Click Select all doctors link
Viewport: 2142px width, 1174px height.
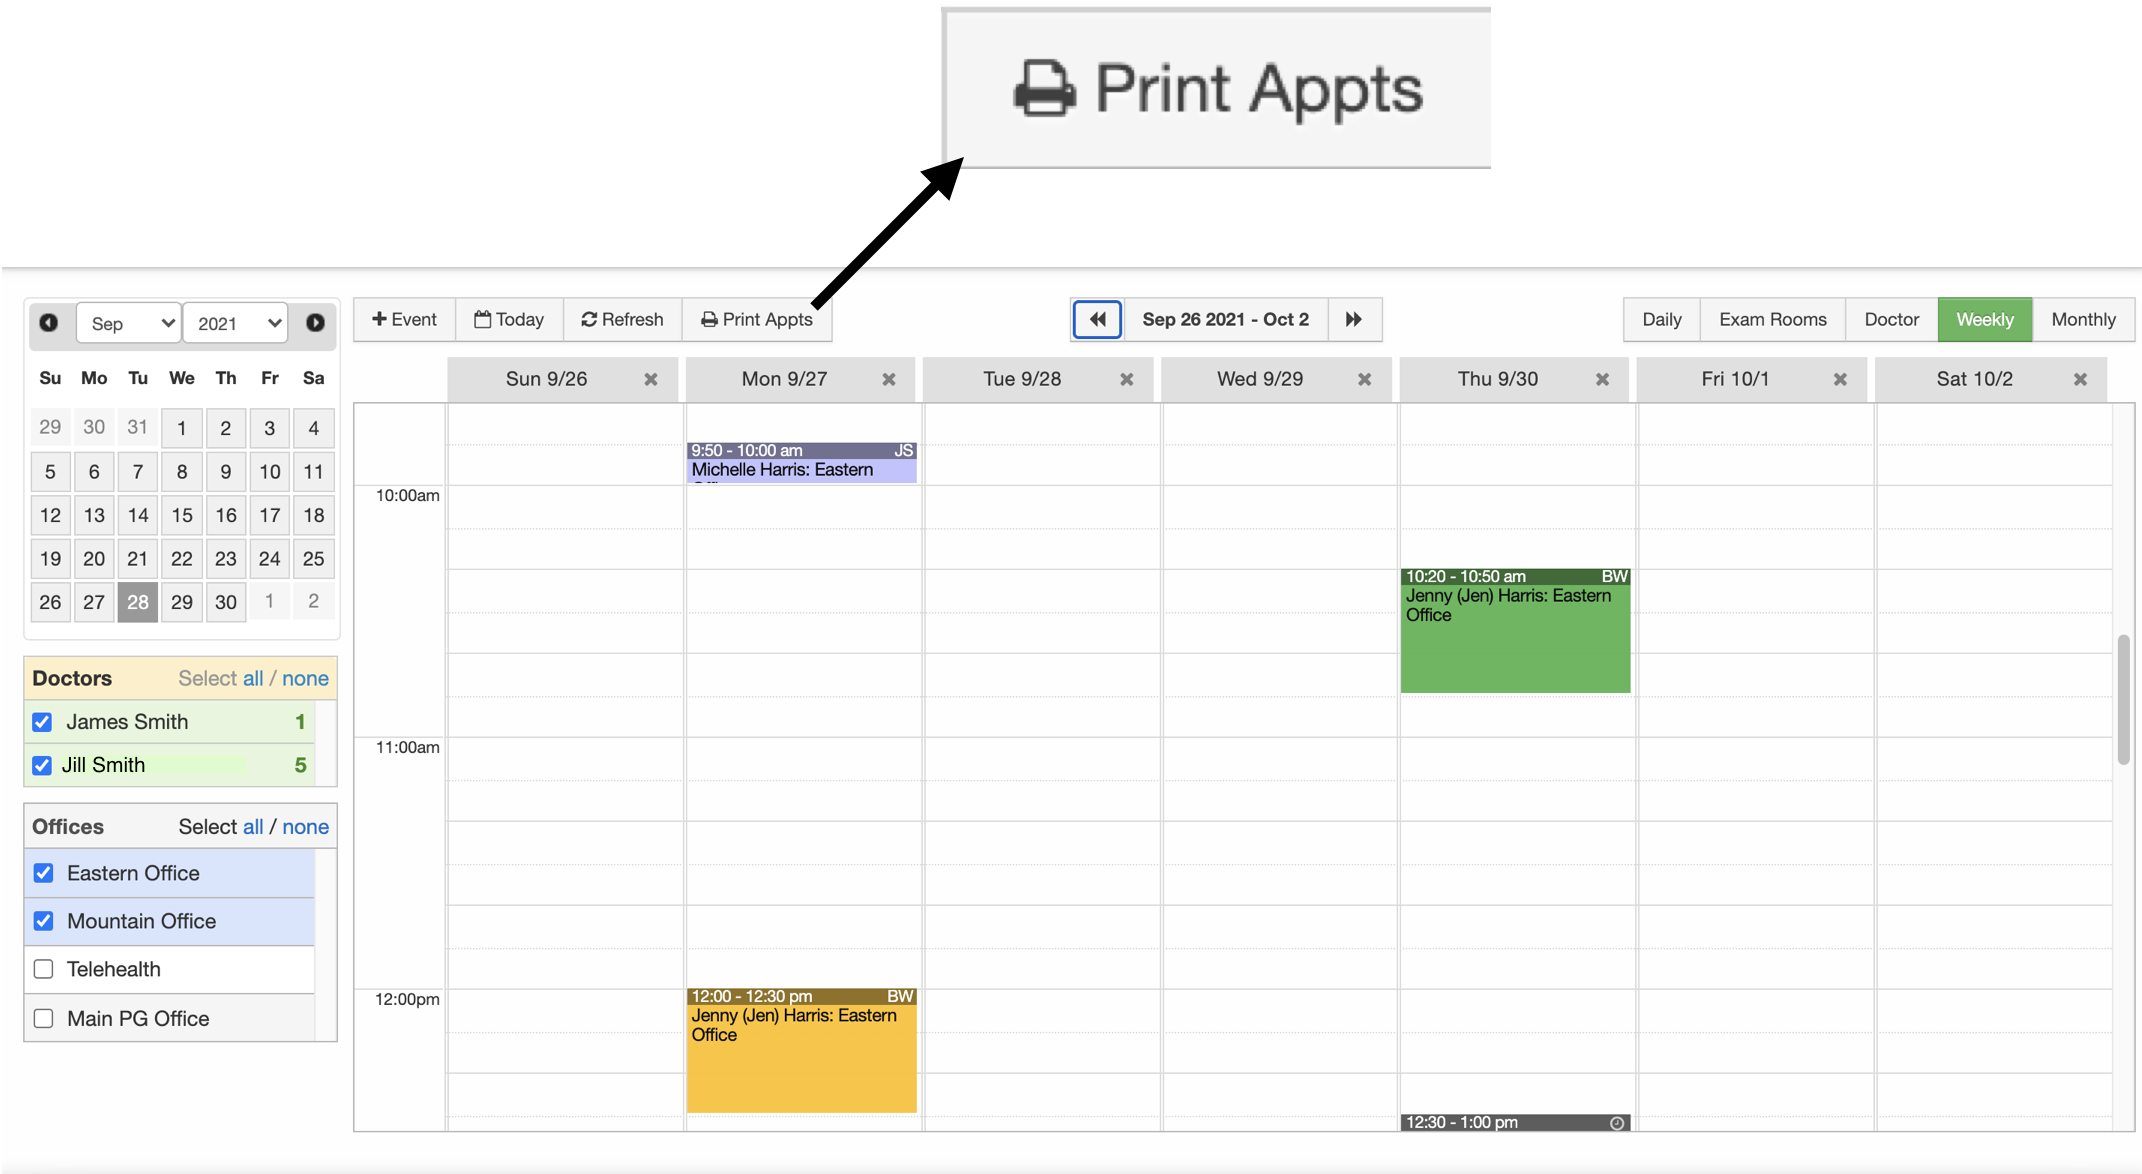(x=251, y=677)
